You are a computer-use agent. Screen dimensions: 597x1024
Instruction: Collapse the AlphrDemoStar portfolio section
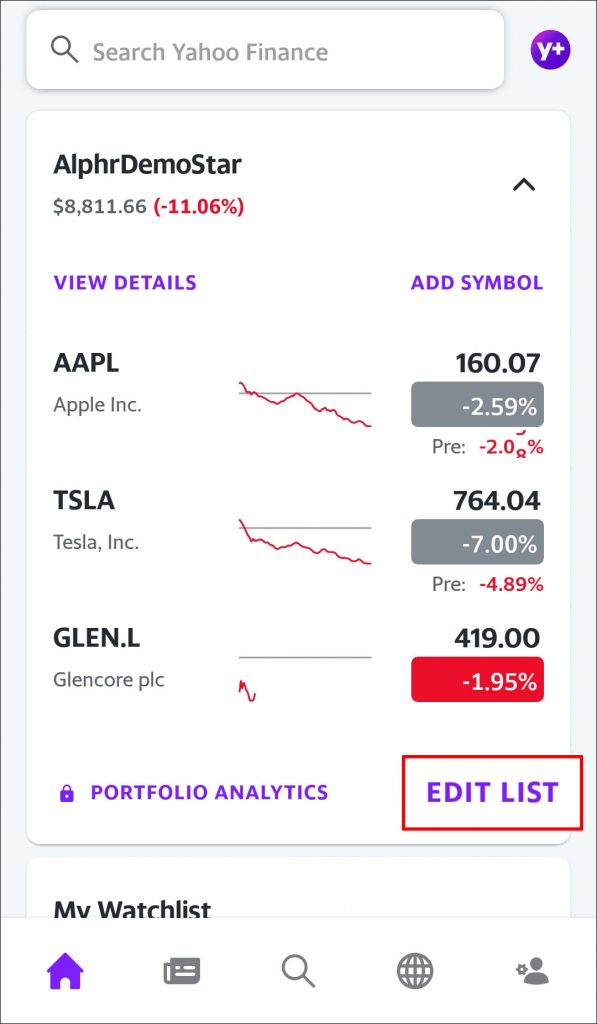(523, 184)
